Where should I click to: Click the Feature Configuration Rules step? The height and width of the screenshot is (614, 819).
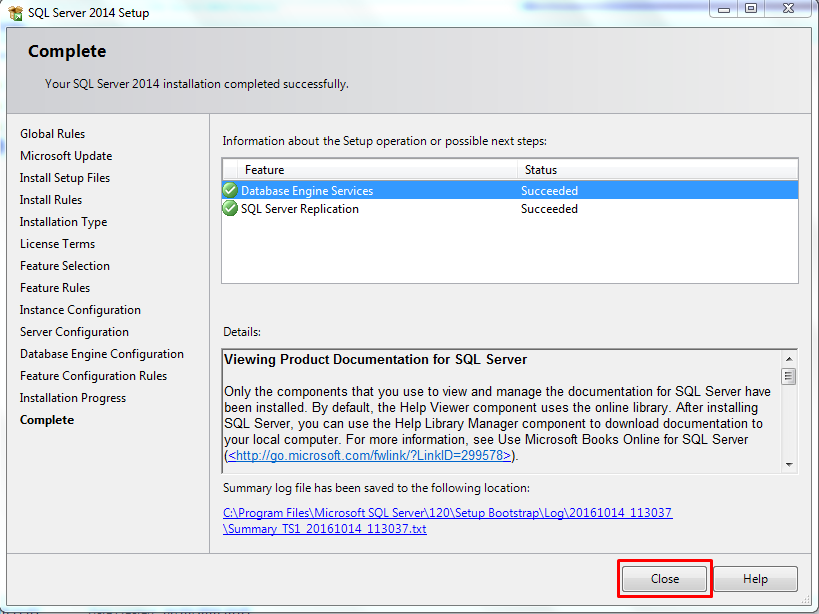tap(93, 375)
